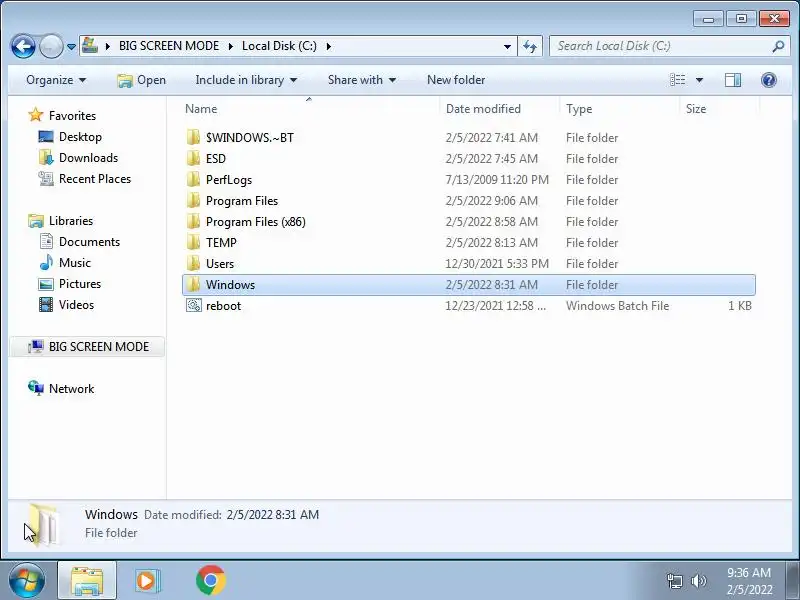Open the volume speaker tray icon

[x=698, y=581]
